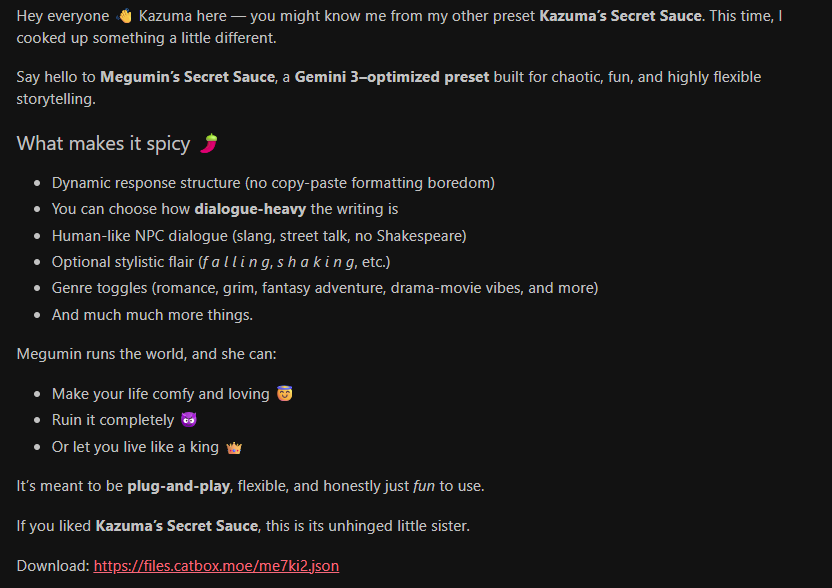Click the "Dynamic response structure" bullet
The height and width of the screenshot is (588, 832).
[x=273, y=183]
